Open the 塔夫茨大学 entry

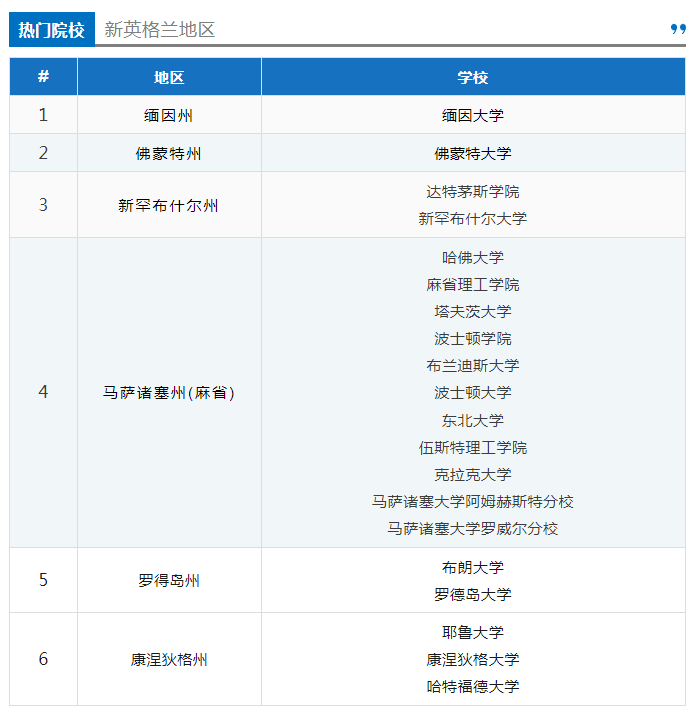point(473,312)
